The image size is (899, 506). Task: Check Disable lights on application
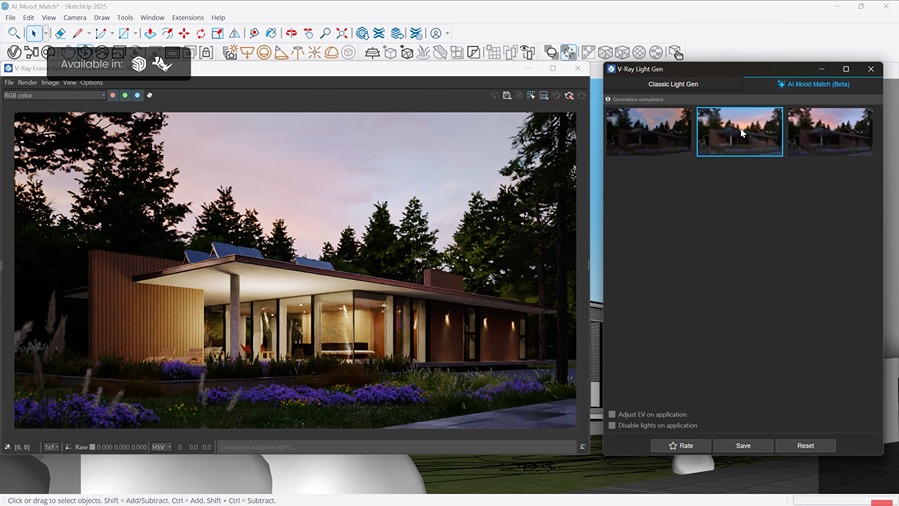coord(613,425)
